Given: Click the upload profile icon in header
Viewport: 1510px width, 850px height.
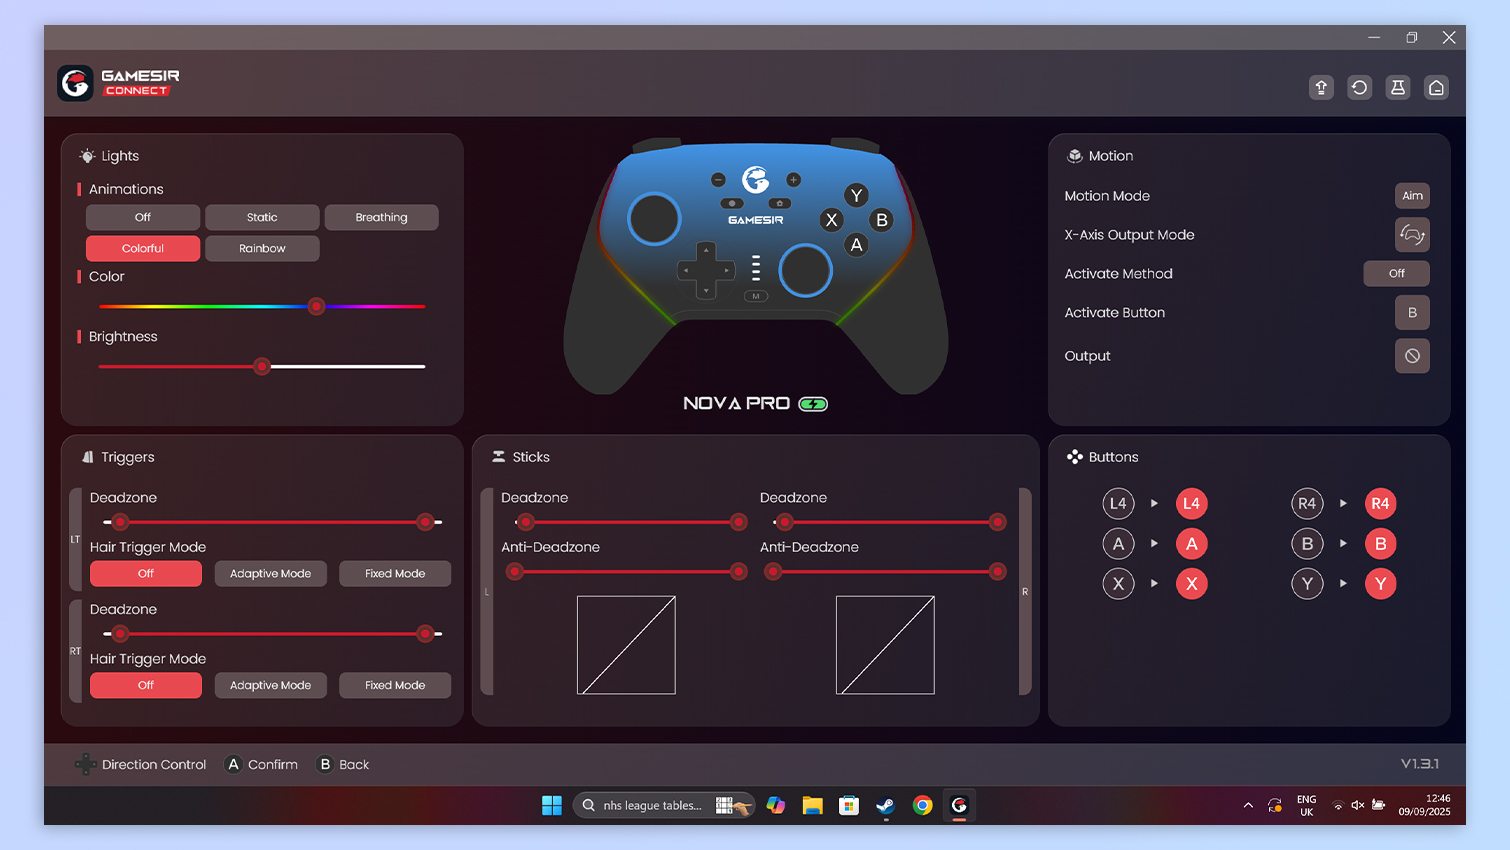Looking at the screenshot, I should (1321, 88).
